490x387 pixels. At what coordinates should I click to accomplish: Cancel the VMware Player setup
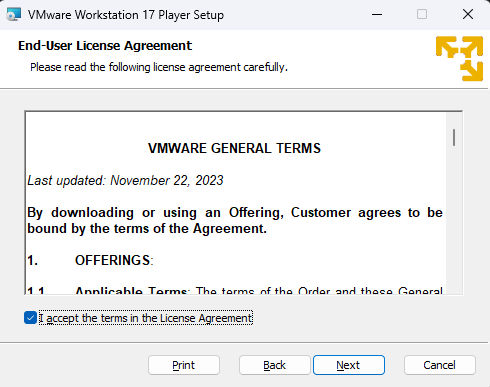tap(439, 365)
